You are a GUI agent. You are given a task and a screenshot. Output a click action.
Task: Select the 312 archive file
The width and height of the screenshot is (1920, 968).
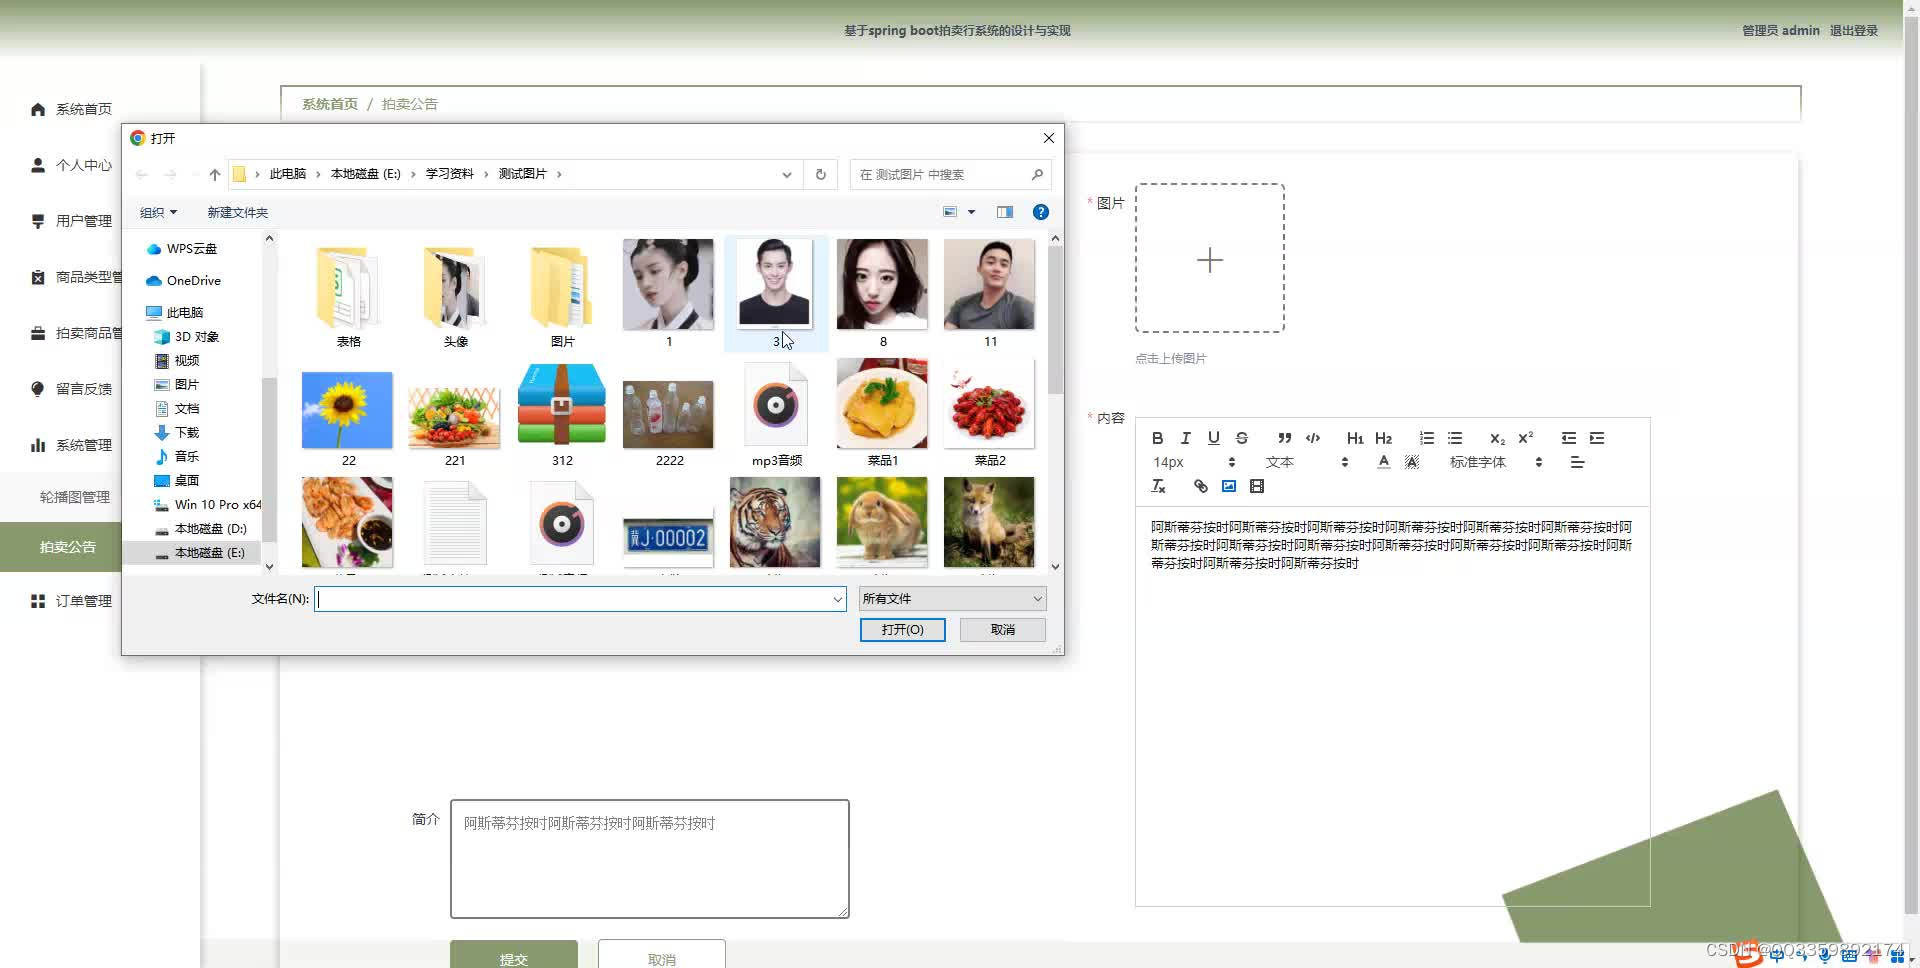click(562, 414)
